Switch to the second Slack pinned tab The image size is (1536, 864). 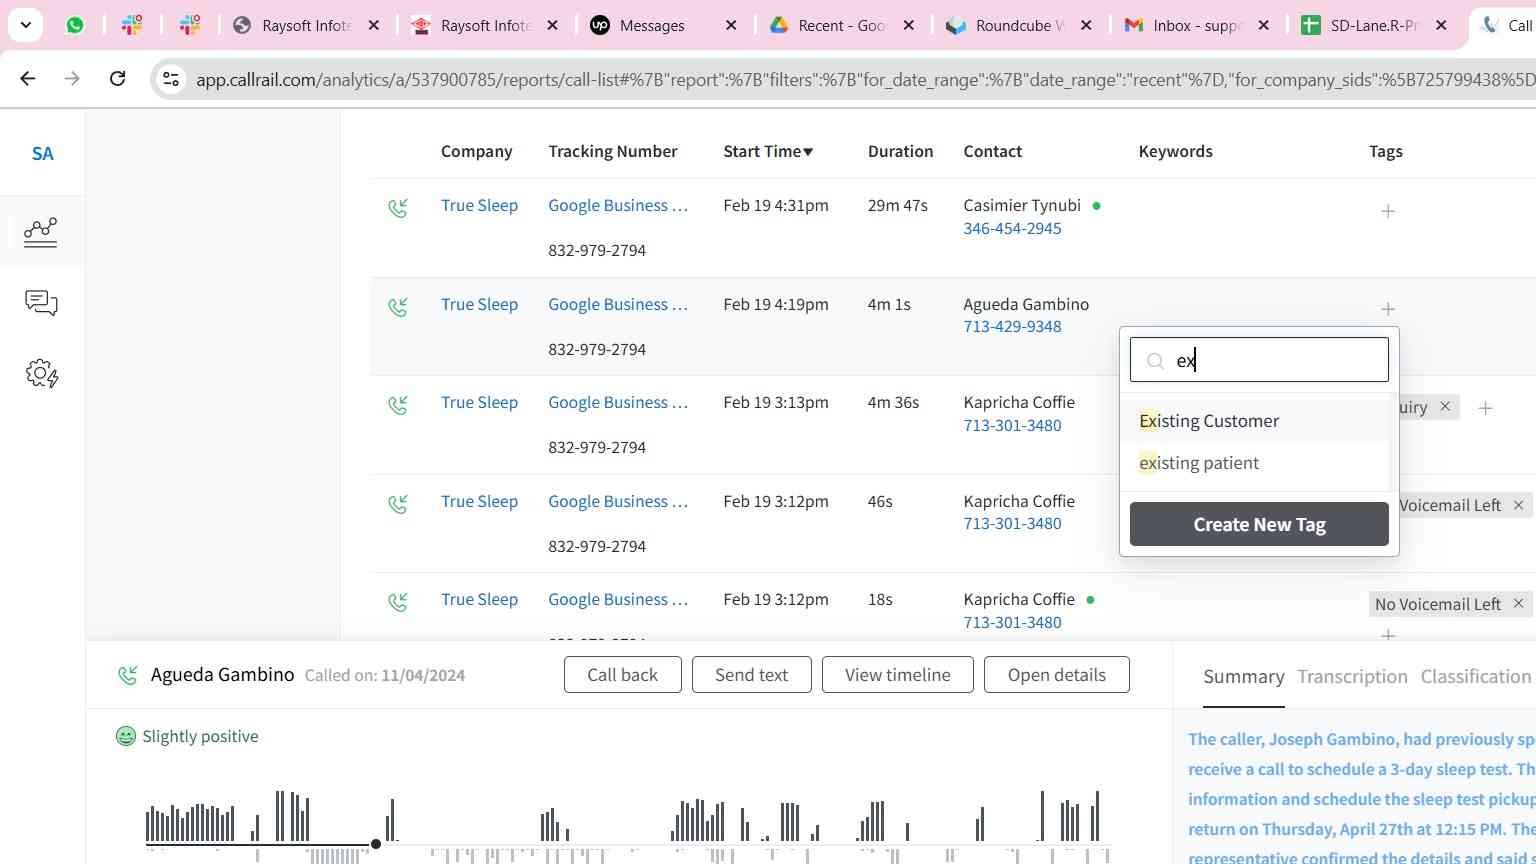190,25
